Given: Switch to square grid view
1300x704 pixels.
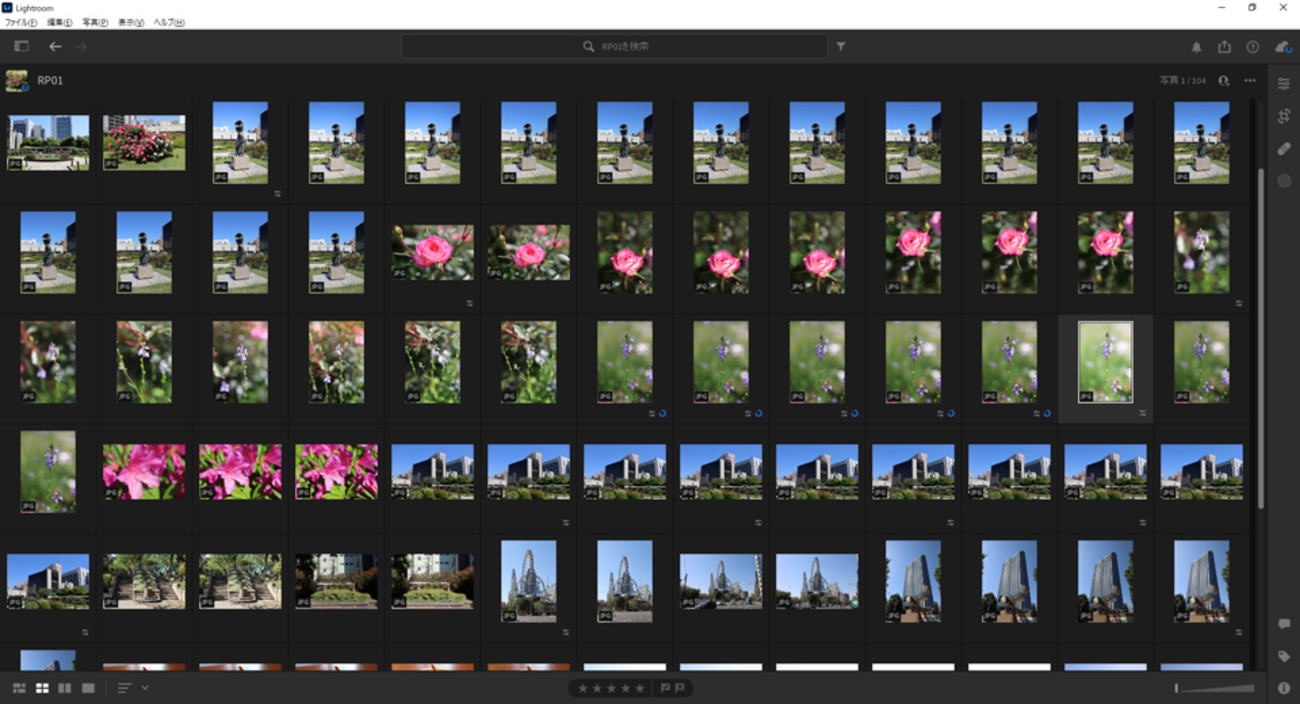Looking at the screenshot, I should click(42, 688).
